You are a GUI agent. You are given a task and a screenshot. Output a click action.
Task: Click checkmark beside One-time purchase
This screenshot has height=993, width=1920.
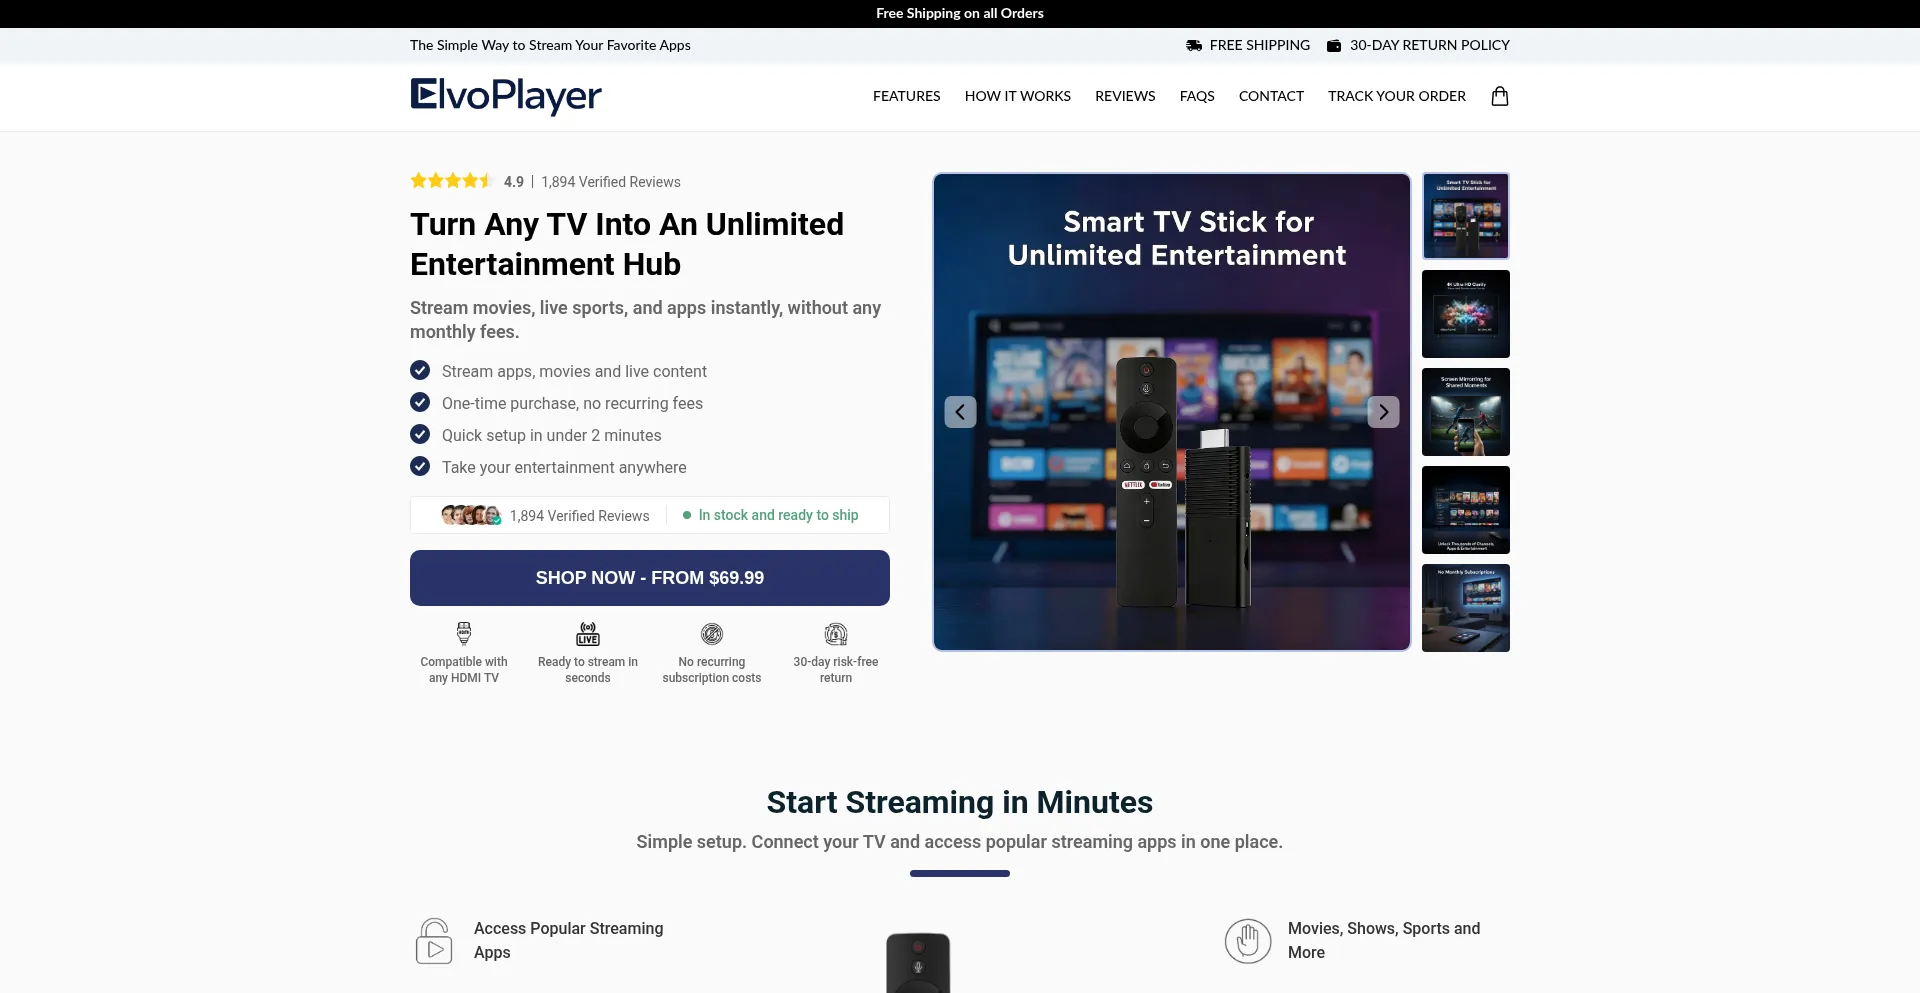click(420, 402)
